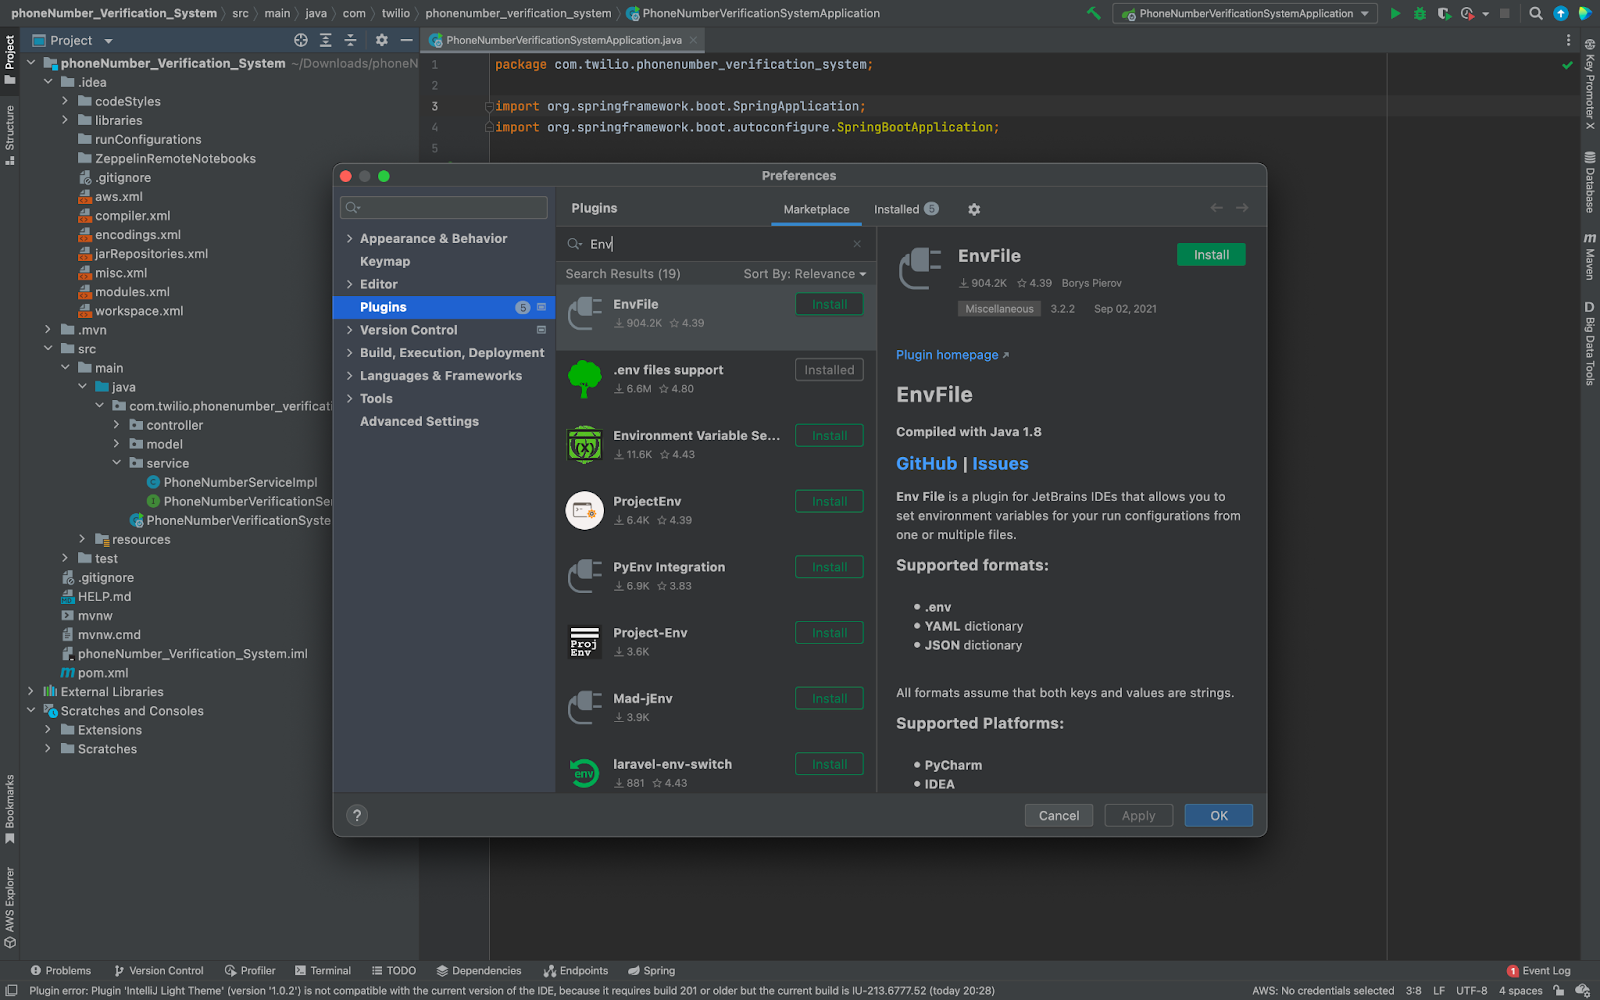Open AWS No credentials selected status
Viewport: 1600px width, 1000px height.
1323,990
